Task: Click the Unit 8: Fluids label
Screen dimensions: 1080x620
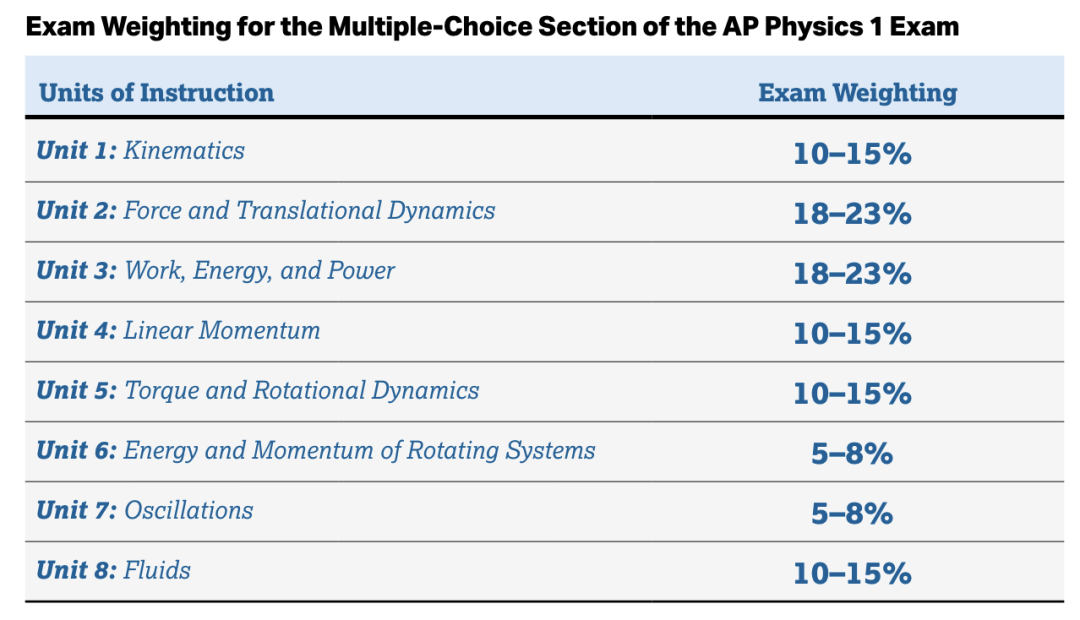Action: tap(114, 570)
